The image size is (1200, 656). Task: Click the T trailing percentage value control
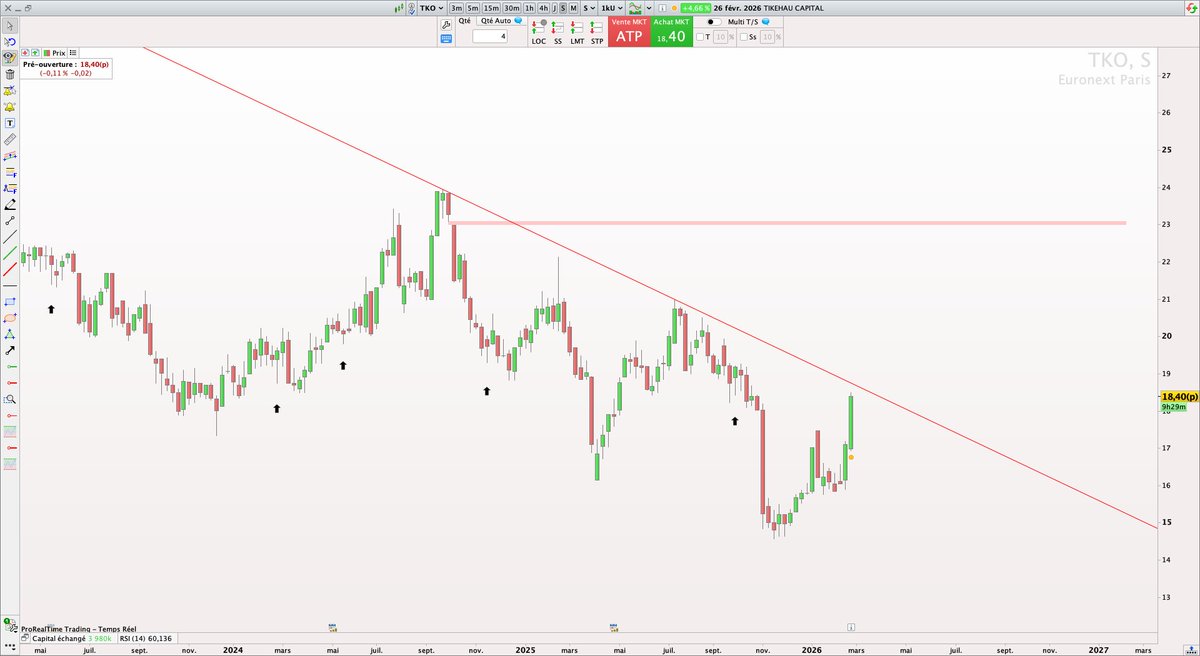coord(722,38)
